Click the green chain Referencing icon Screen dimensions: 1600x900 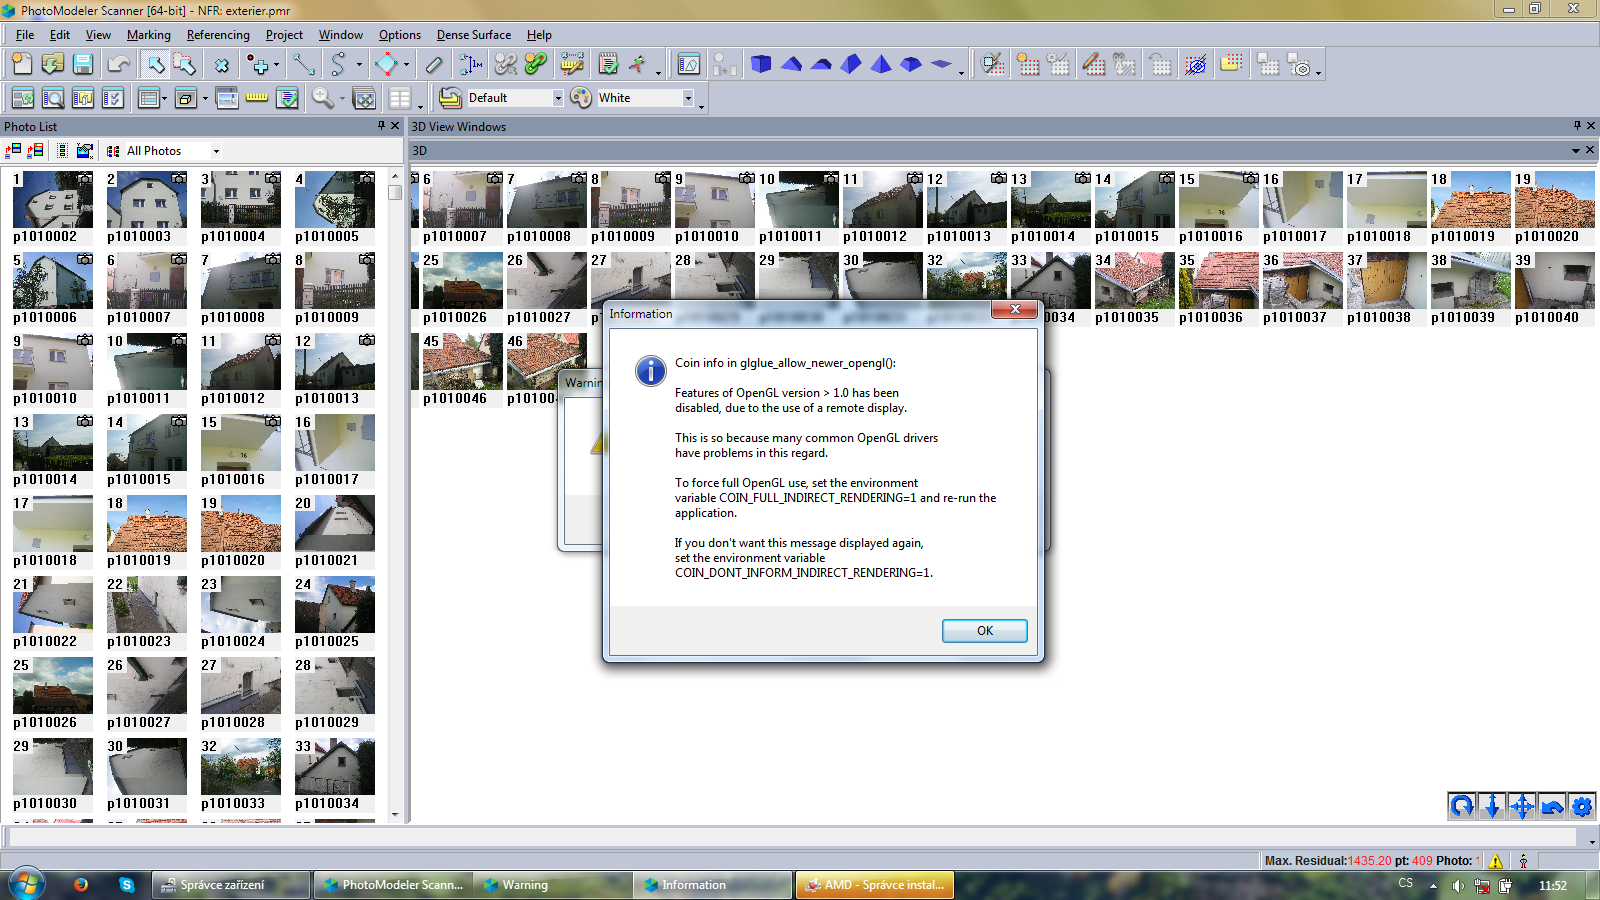(x=536, y=65)
